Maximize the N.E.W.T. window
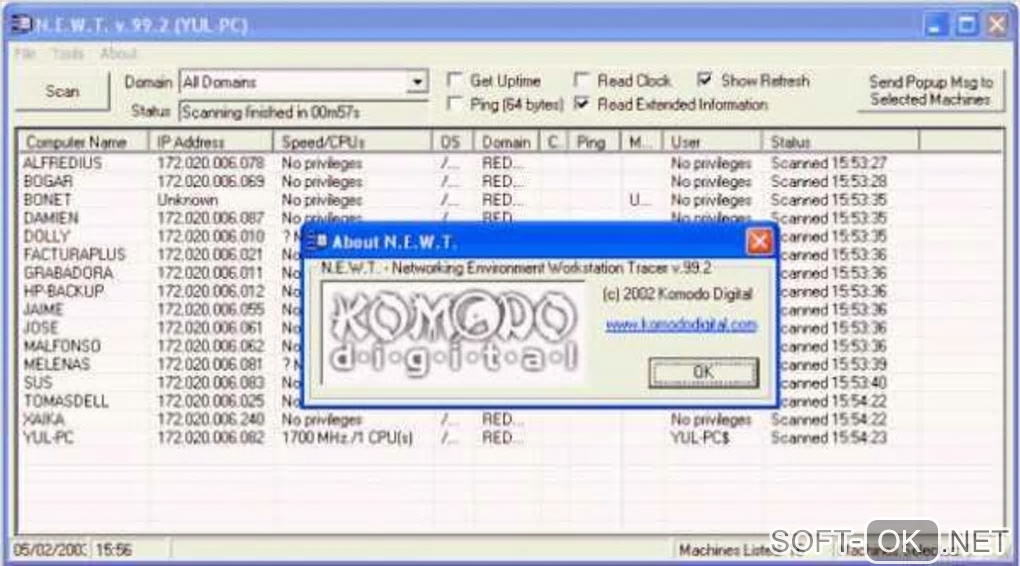 (x=966, y=25)
